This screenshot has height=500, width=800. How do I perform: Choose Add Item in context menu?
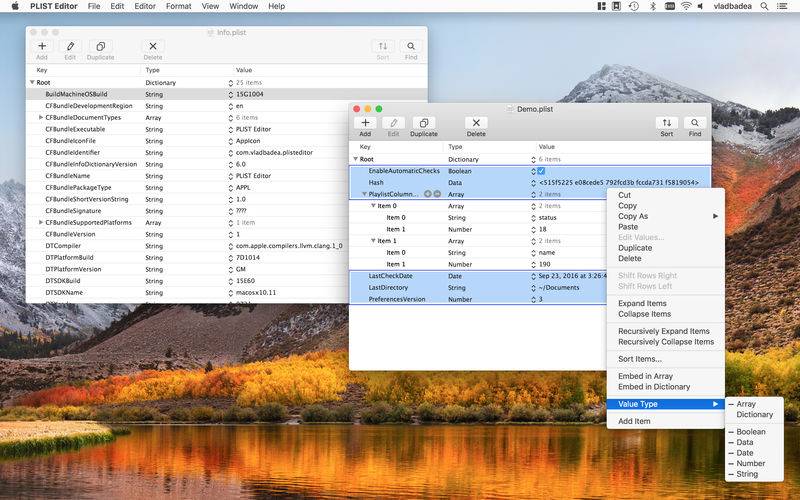665,421
